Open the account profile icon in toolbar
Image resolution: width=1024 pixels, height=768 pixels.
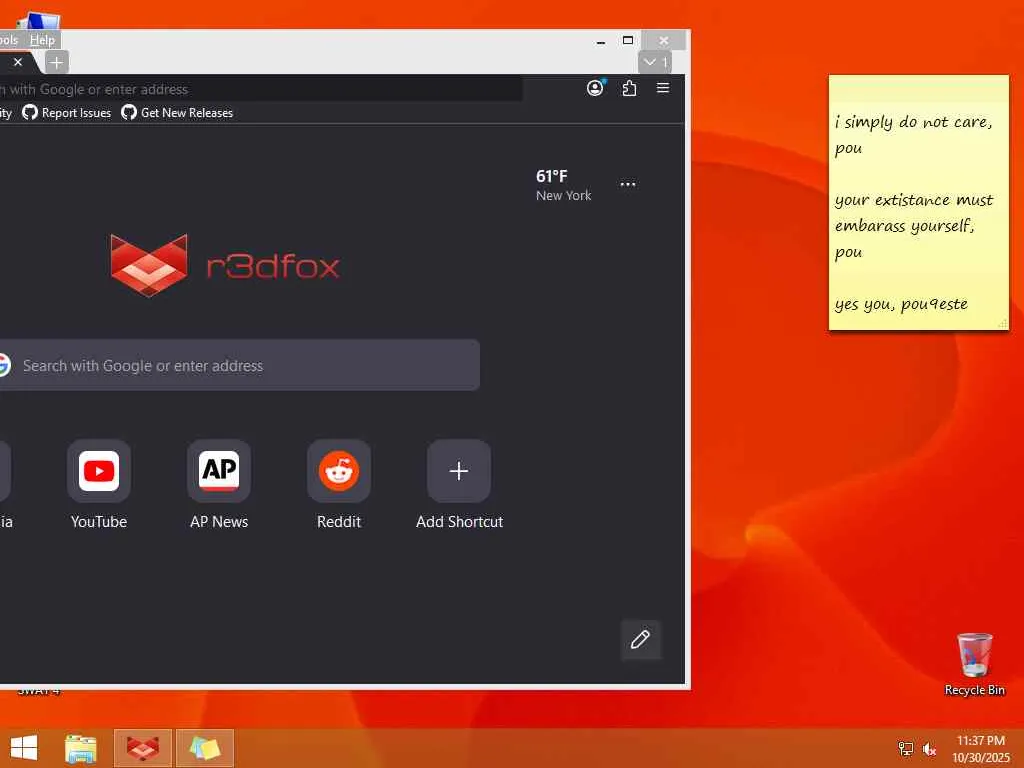click(595, 88)
